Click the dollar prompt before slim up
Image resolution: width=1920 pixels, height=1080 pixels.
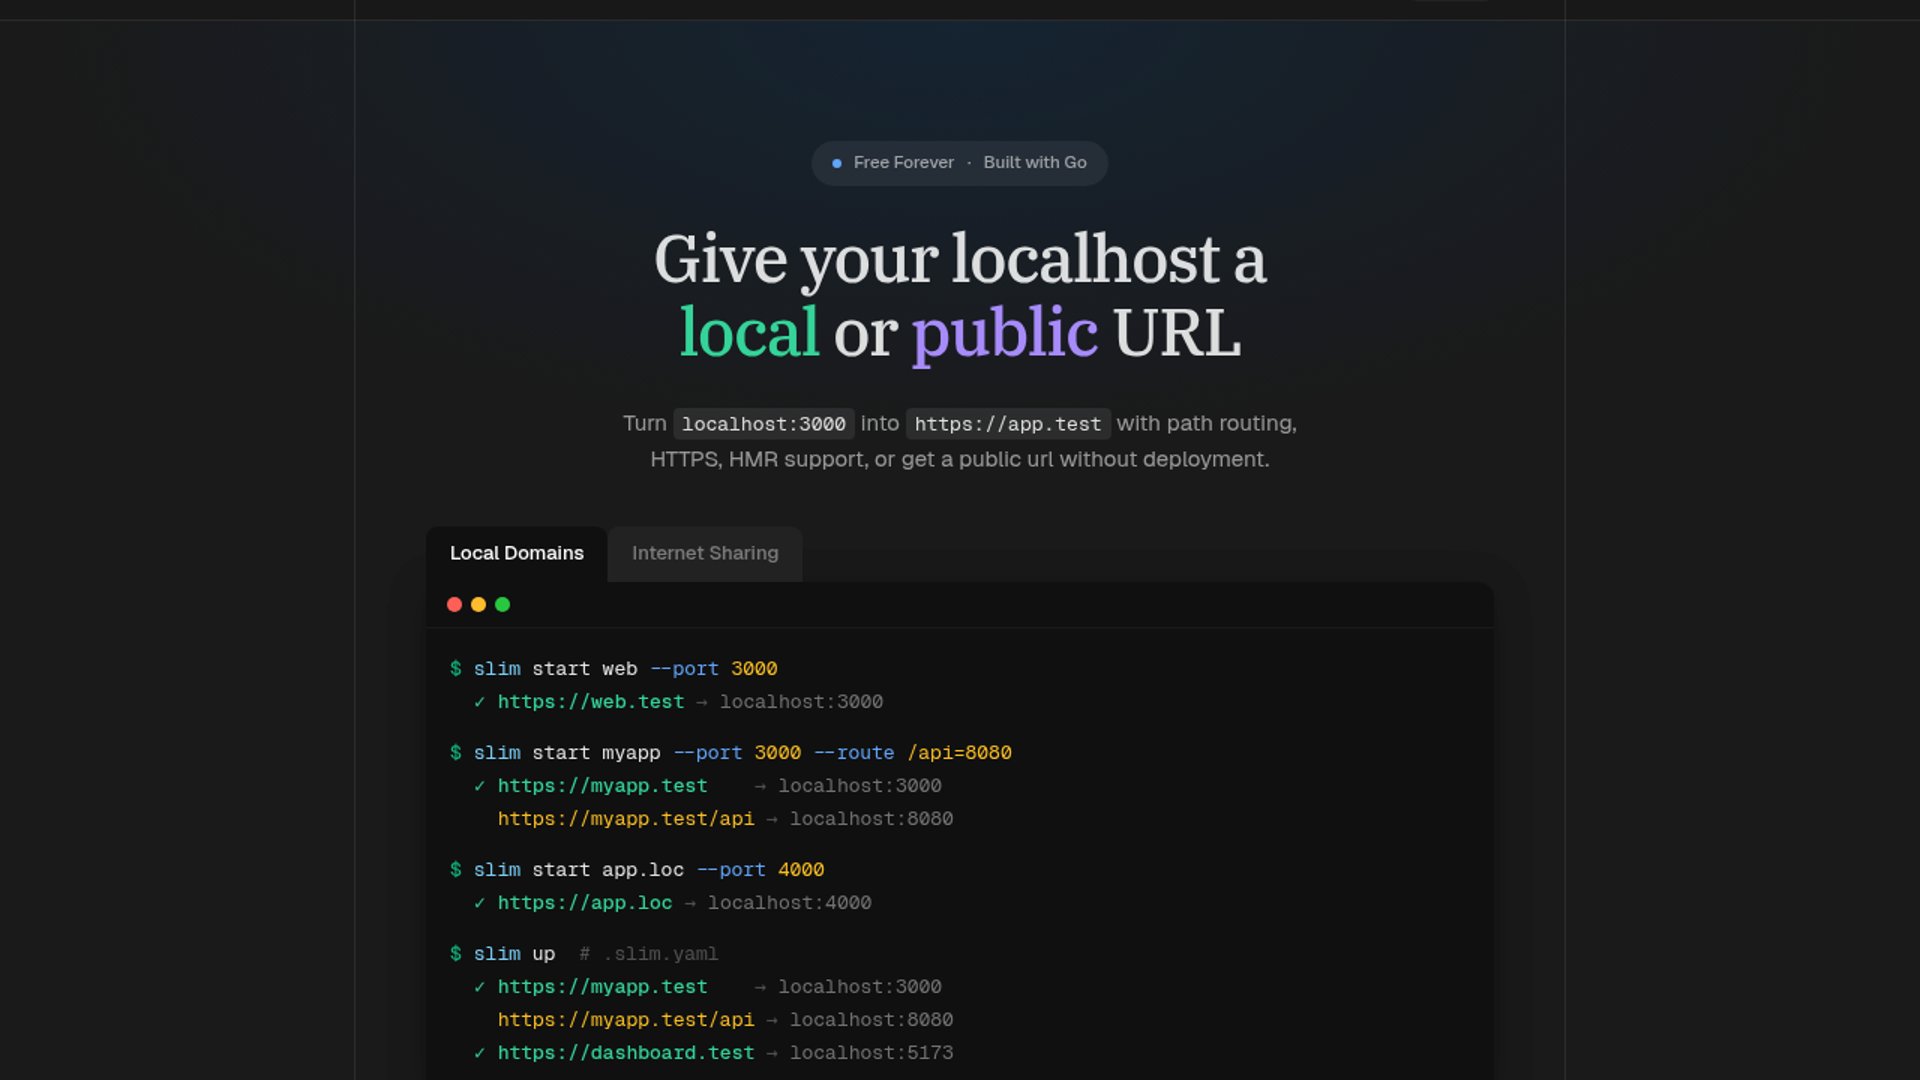(x=456, y=953)
